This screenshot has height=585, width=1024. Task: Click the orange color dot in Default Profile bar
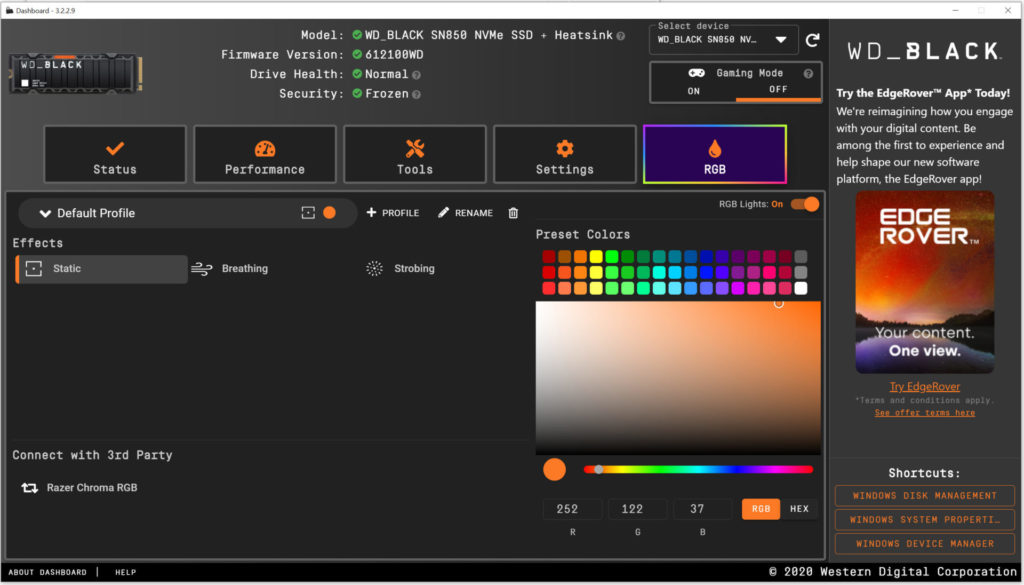329,213
